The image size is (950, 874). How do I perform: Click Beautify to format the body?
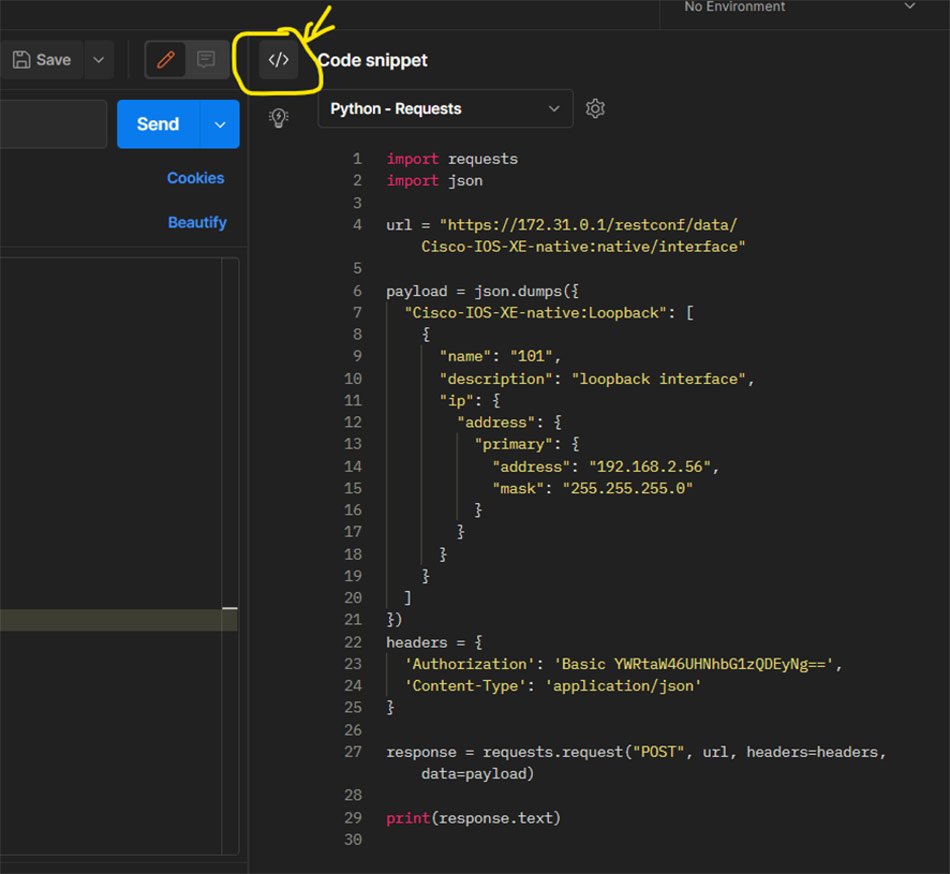pyautogui.click(x=197, y=222)
